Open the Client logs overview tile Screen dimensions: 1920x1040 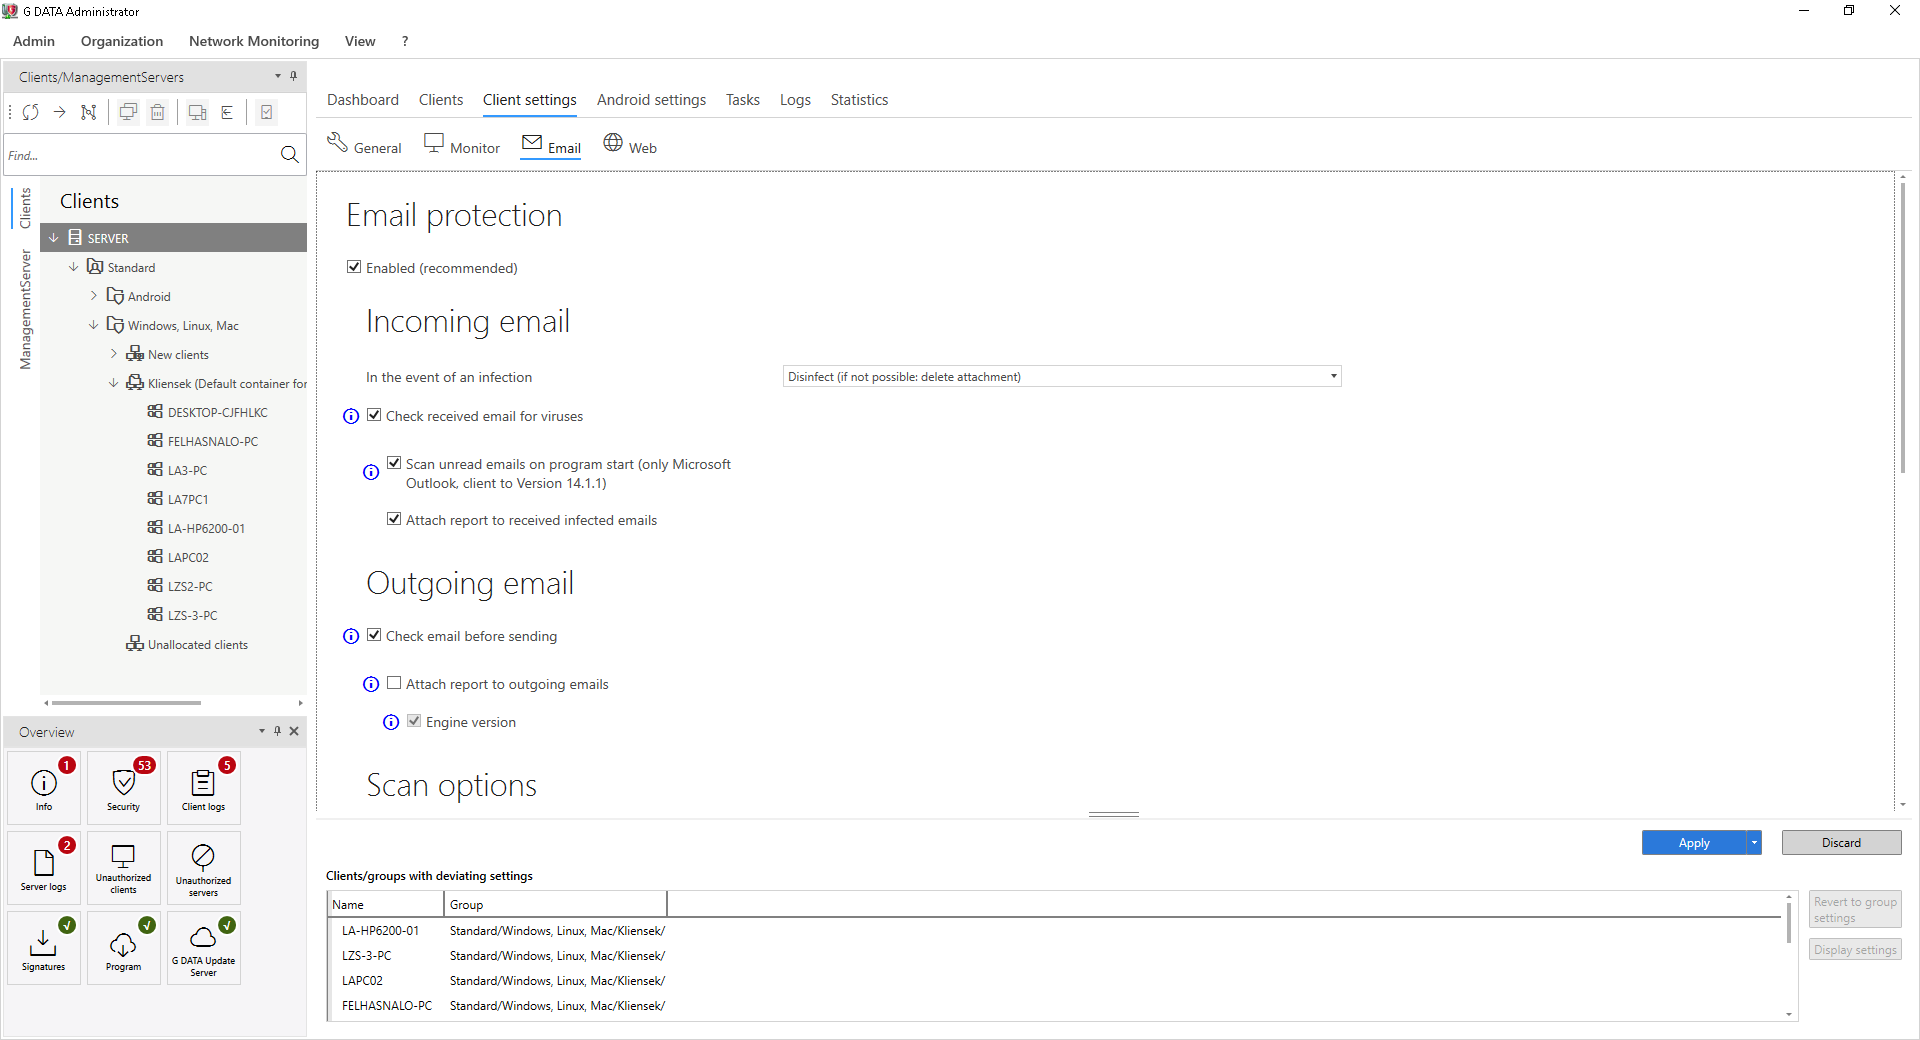[x=203, y=788]
